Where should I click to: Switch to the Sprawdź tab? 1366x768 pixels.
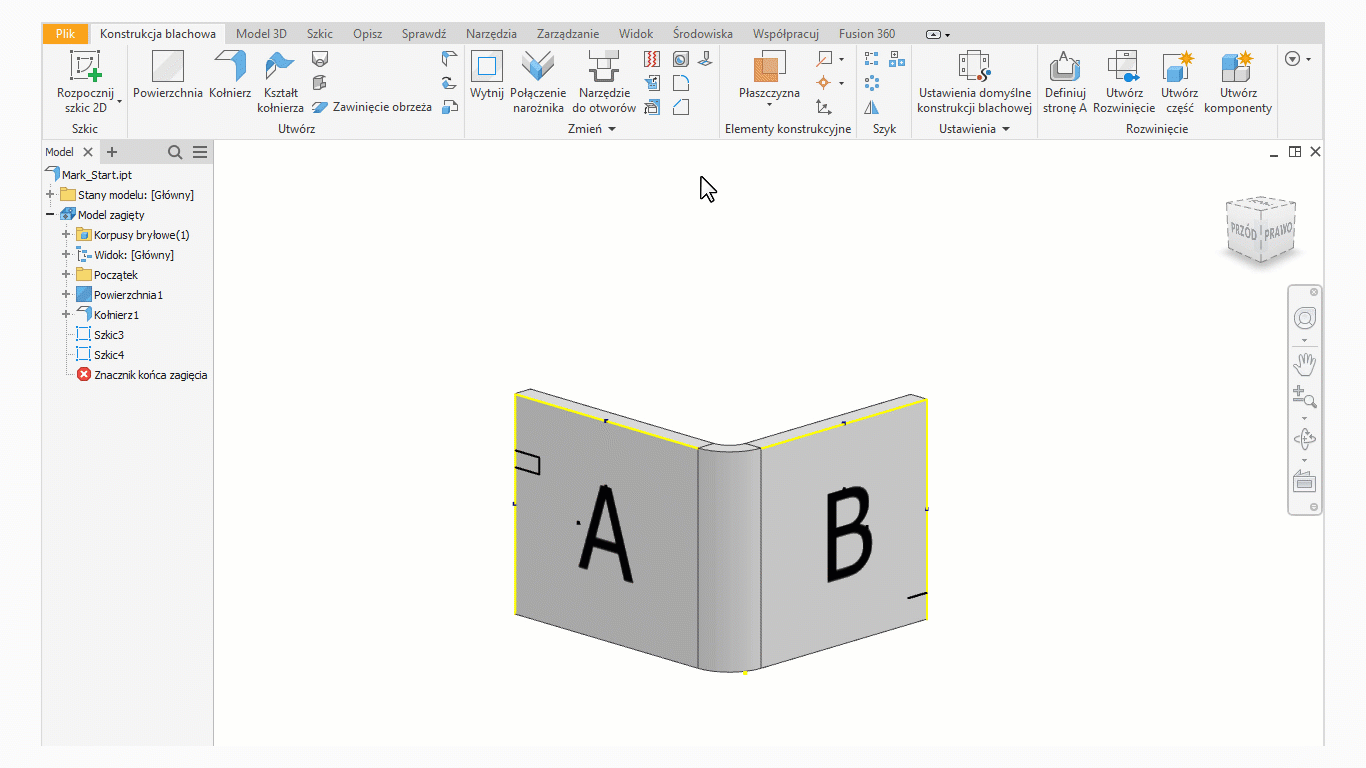(x=424, y=34)
